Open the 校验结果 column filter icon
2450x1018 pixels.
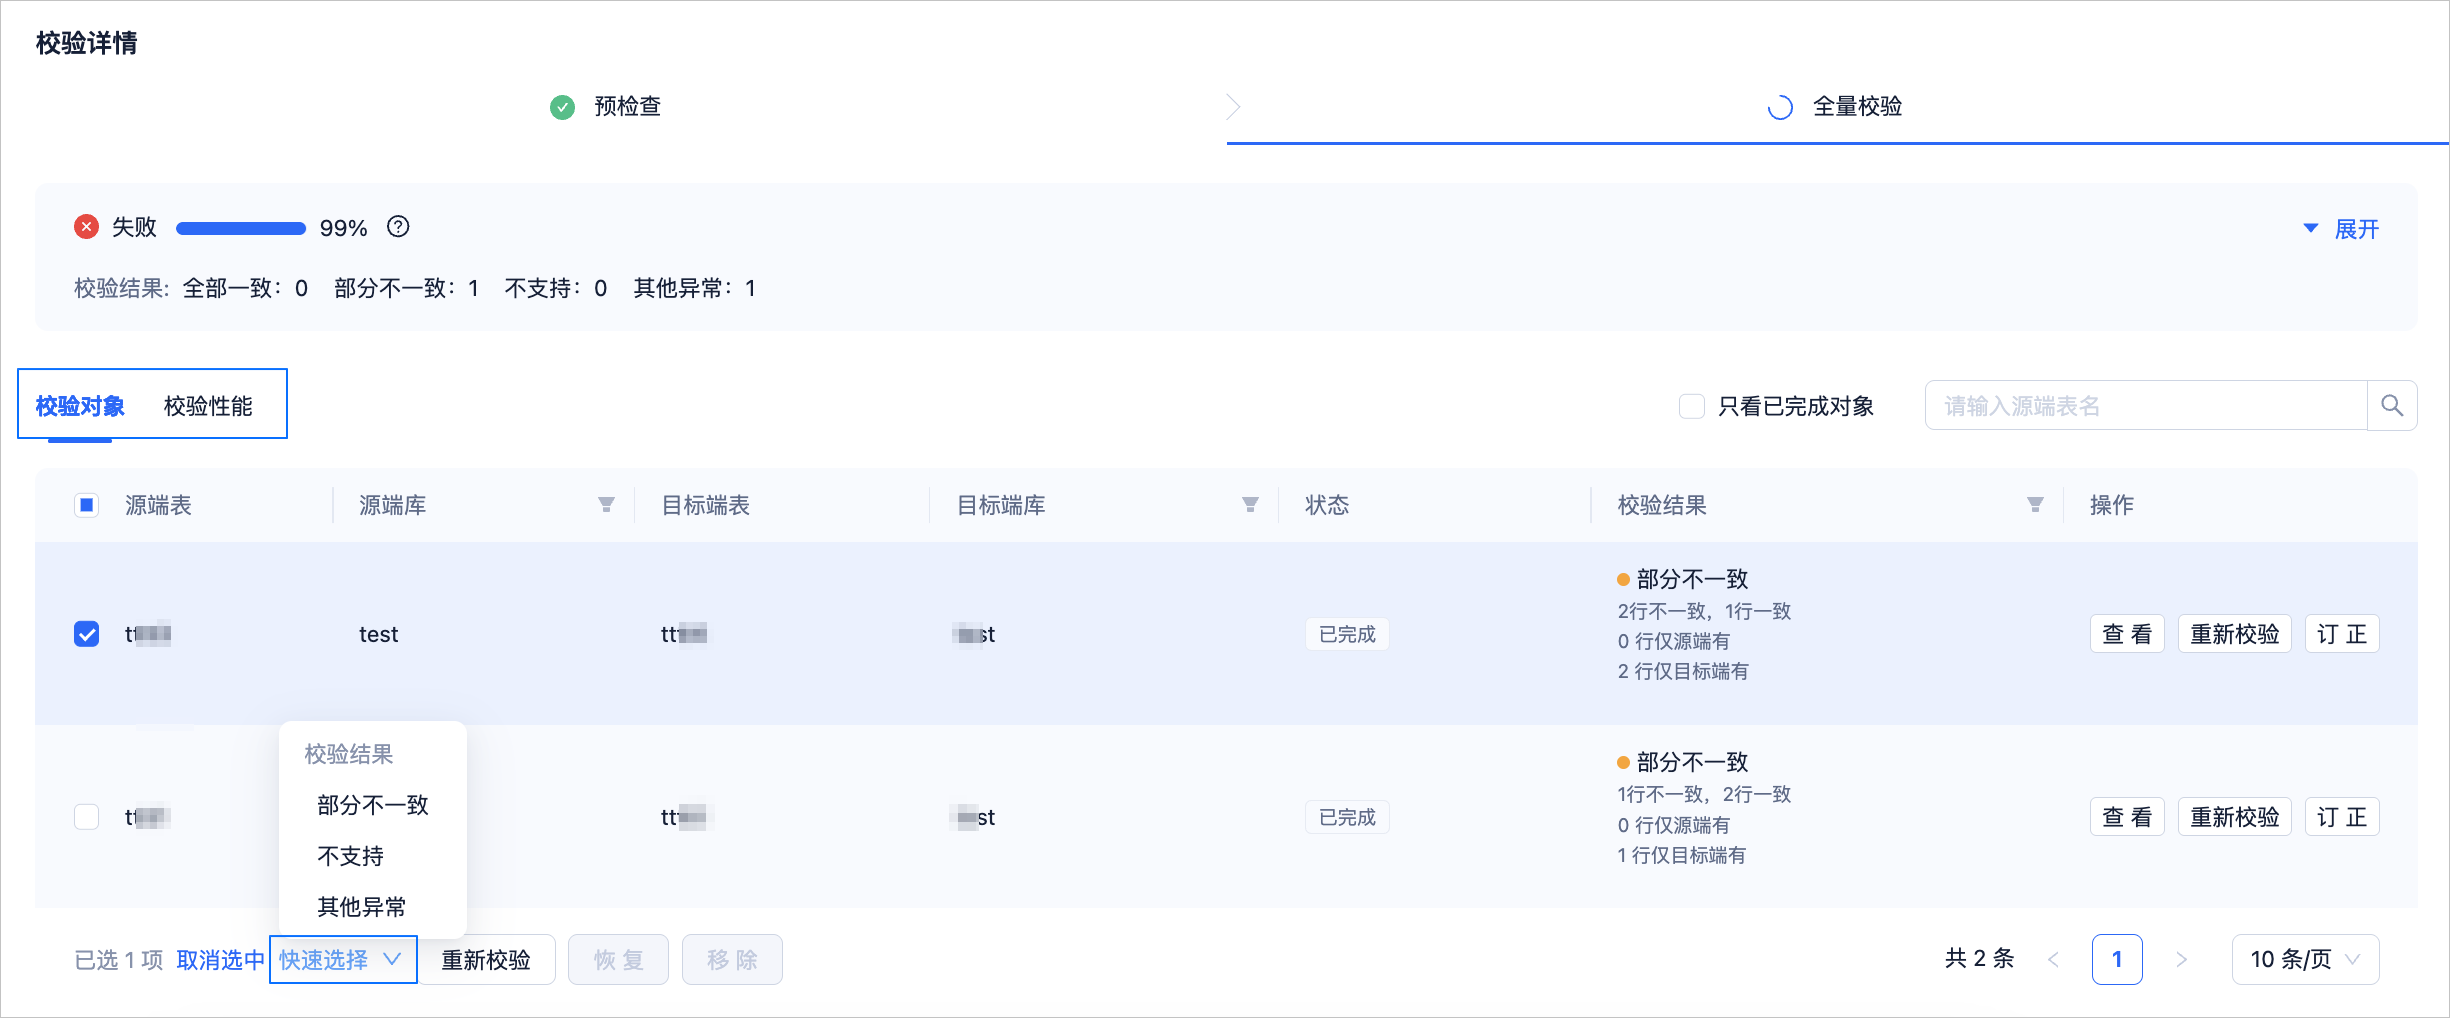click(x=2035, y=505)
